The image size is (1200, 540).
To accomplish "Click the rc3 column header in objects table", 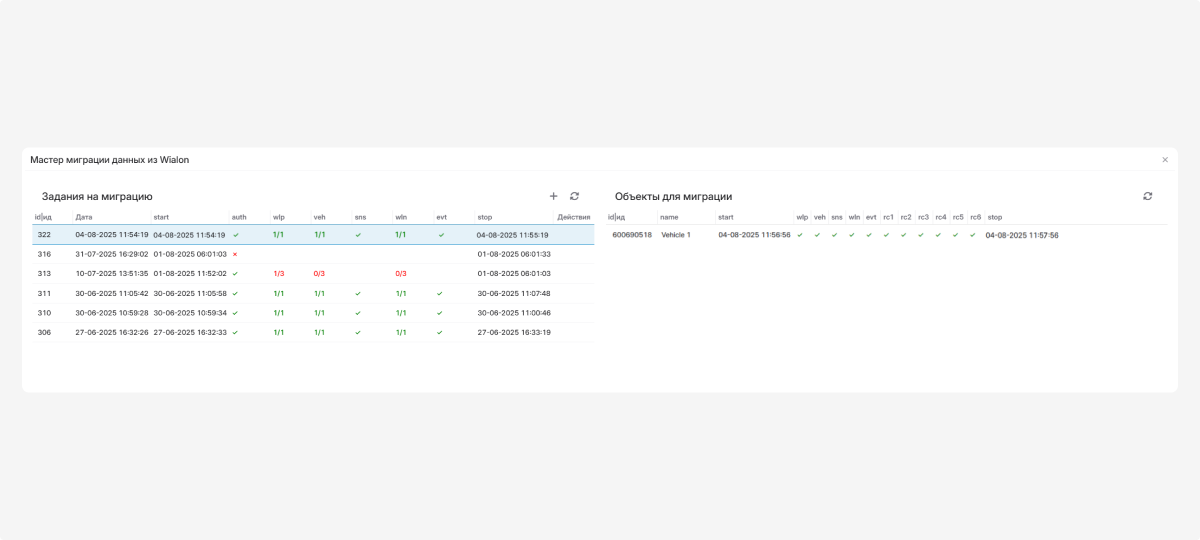I will click(923, 217).
